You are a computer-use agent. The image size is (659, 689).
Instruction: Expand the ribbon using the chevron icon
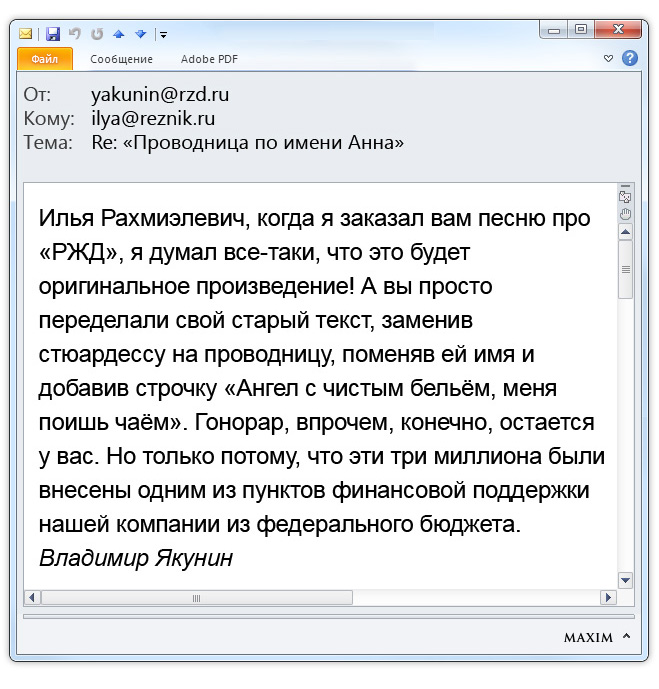pos(608,58)
